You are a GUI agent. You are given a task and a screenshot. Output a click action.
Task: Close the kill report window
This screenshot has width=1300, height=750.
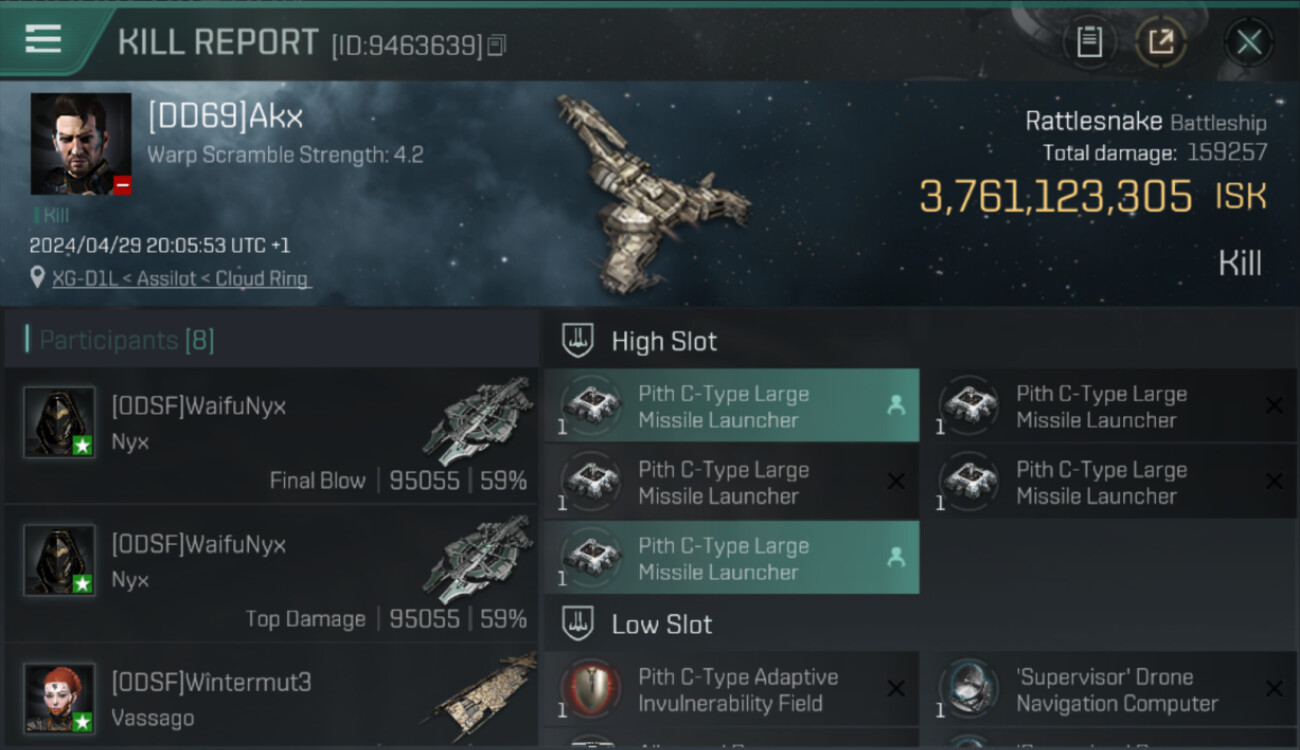point(1249,42)
